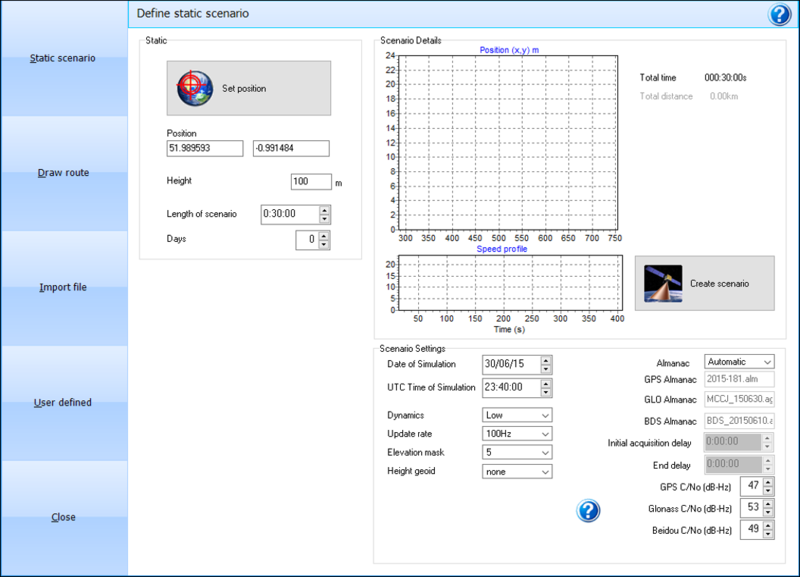The width and height of the screenshot is (800, 577).
Task: Click the Total distance value 0.00km
Action: coord(723,96)
